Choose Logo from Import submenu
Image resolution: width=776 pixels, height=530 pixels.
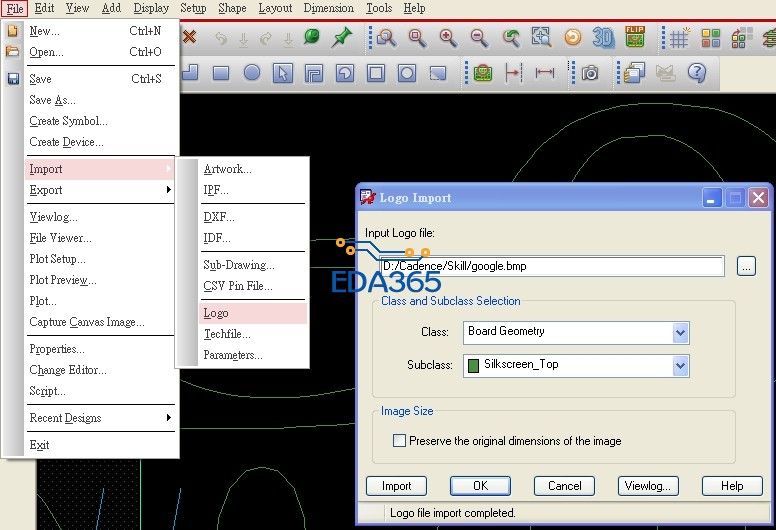(216, 313)
